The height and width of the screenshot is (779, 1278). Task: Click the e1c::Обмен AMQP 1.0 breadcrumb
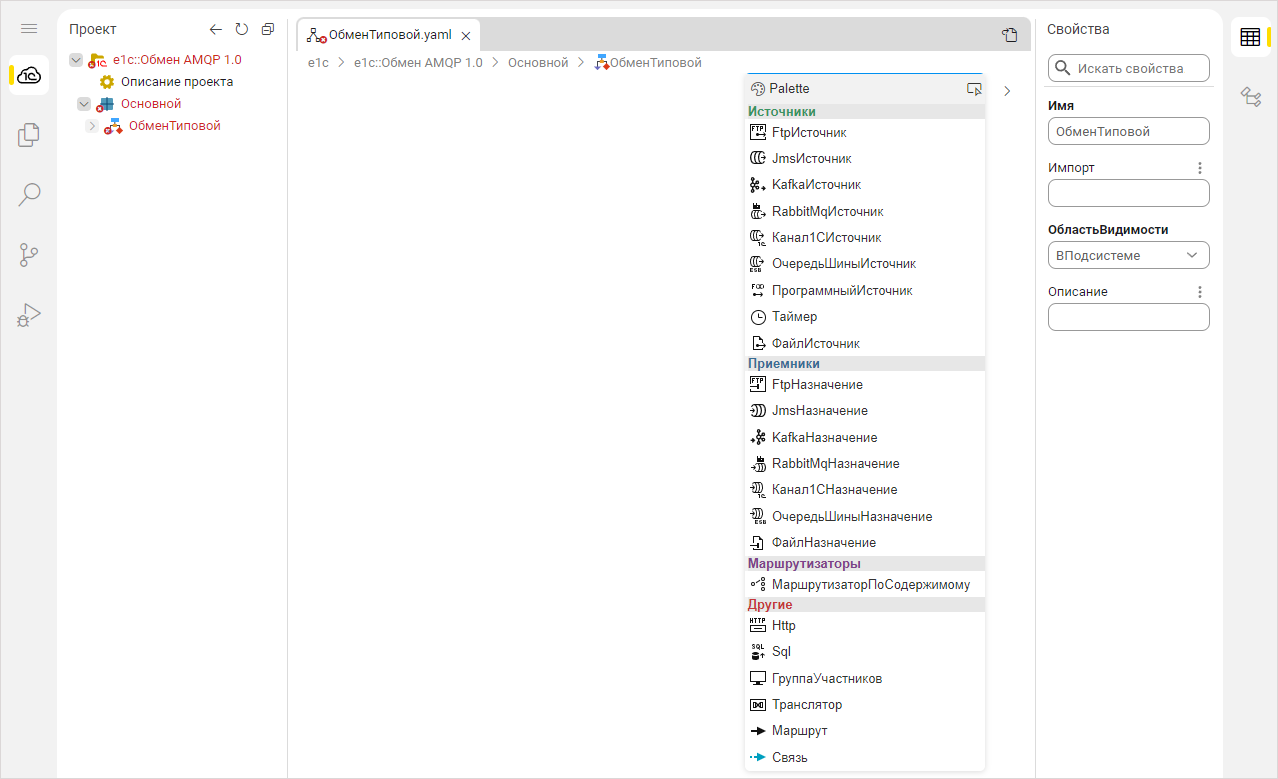coord(418,62)
